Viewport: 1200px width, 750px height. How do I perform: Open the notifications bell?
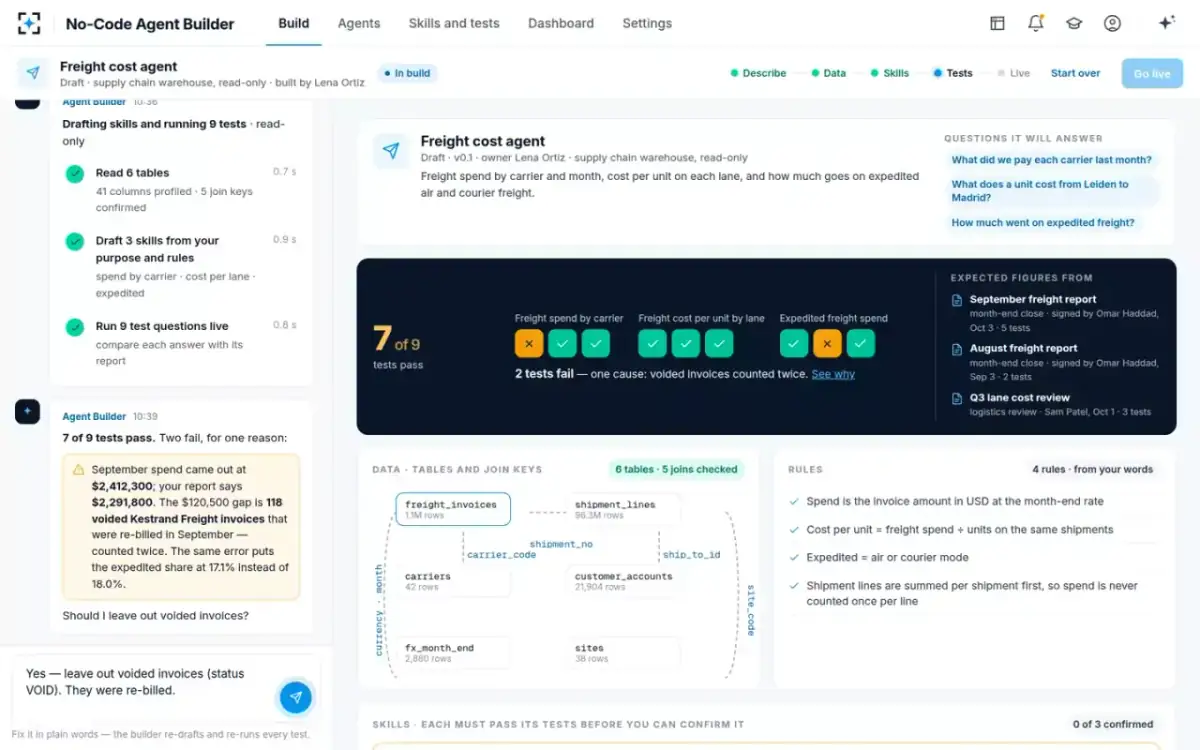click(x=1036, y=23)
